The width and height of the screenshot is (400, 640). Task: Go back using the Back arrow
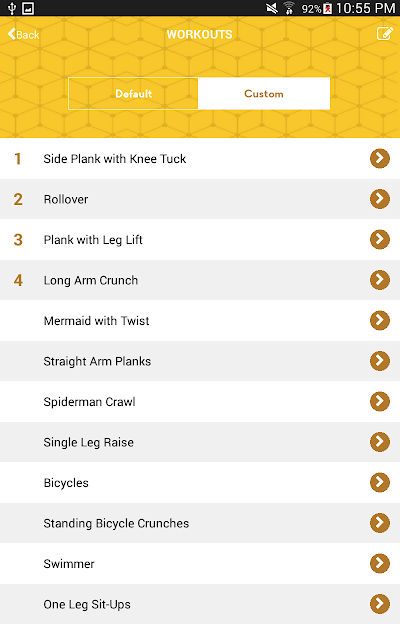pyautogui.click(x=23, y=34)
